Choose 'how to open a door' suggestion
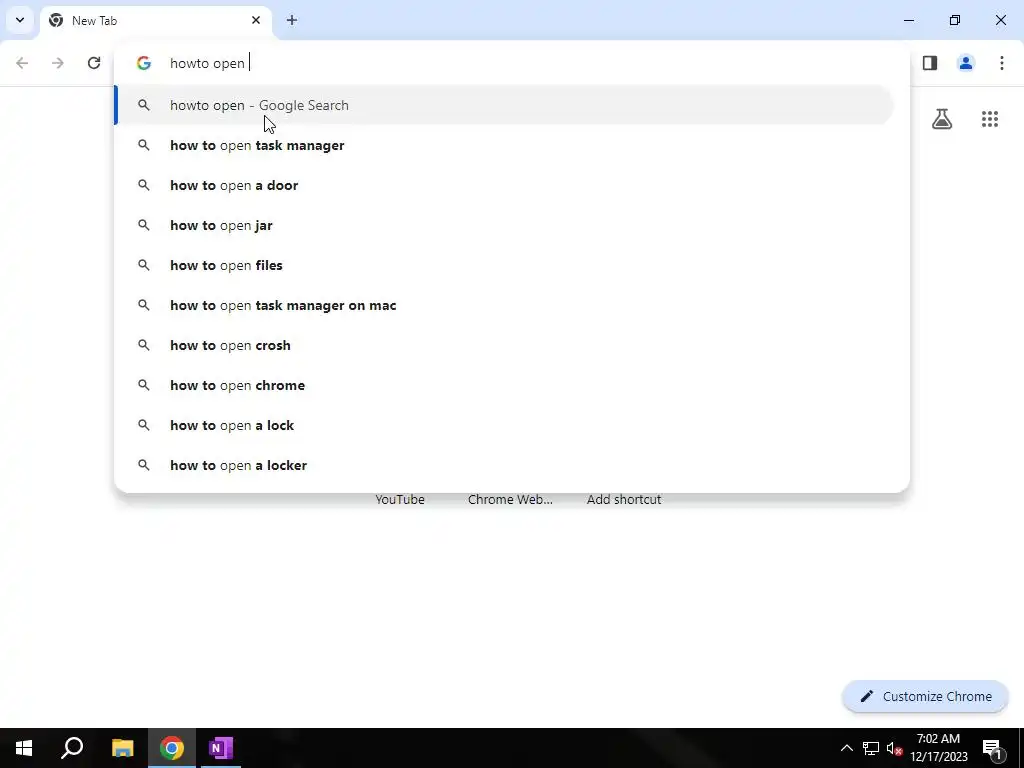 pyautogui.click(x=504, y=185)
